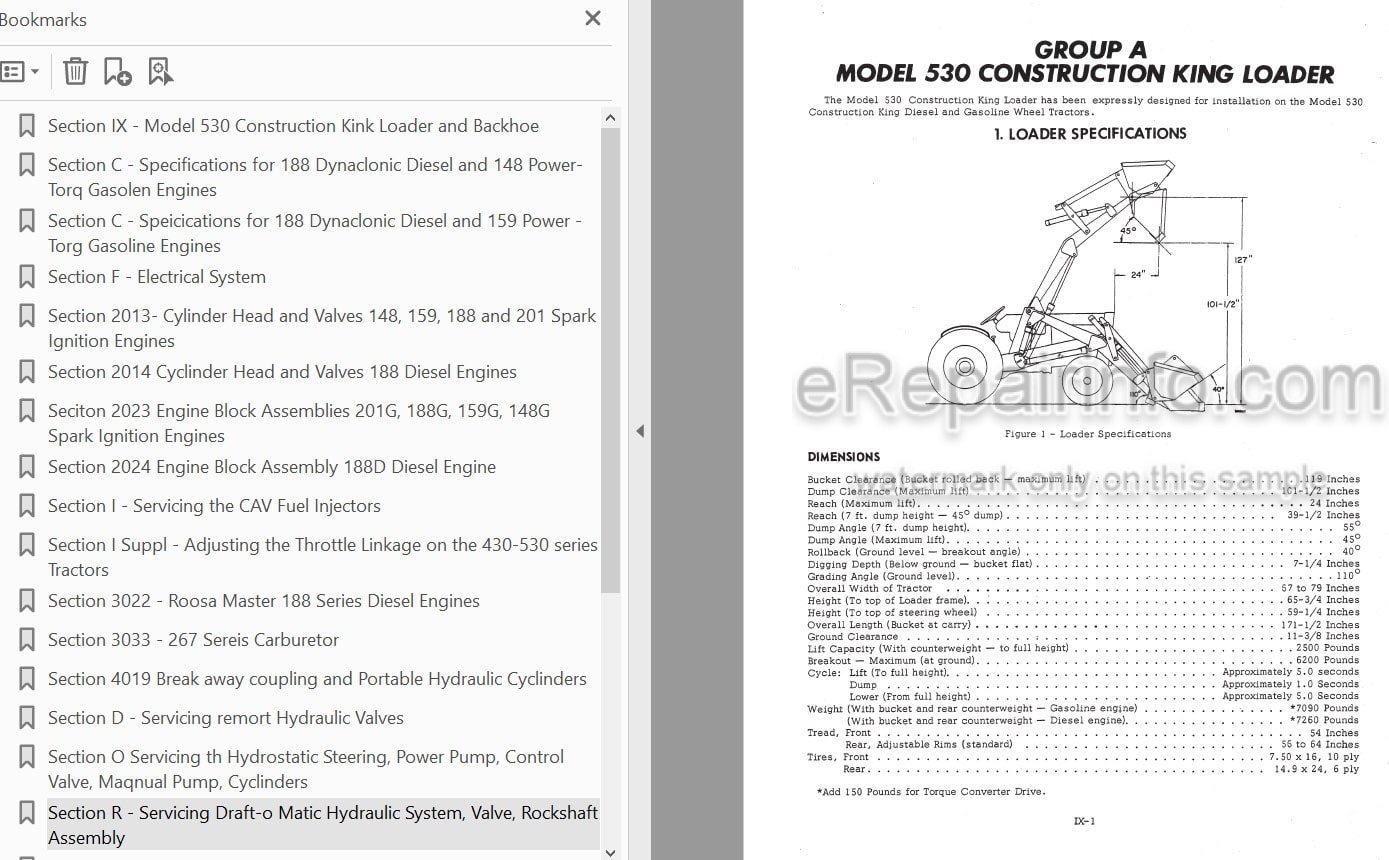Open Section I Suppl Throttle Linkage bookmark
Screen dimensions: 1389x860
click(323, 557)
